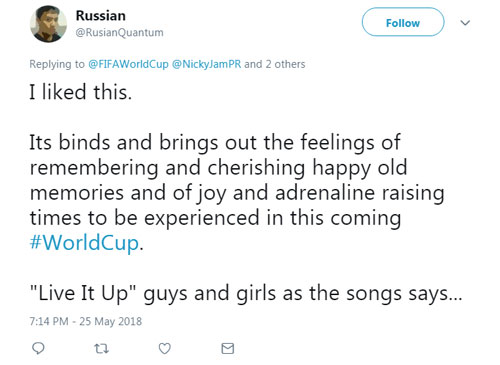Click the display name Russian
This screenshot has width=500, height=365.
(101, 16)
